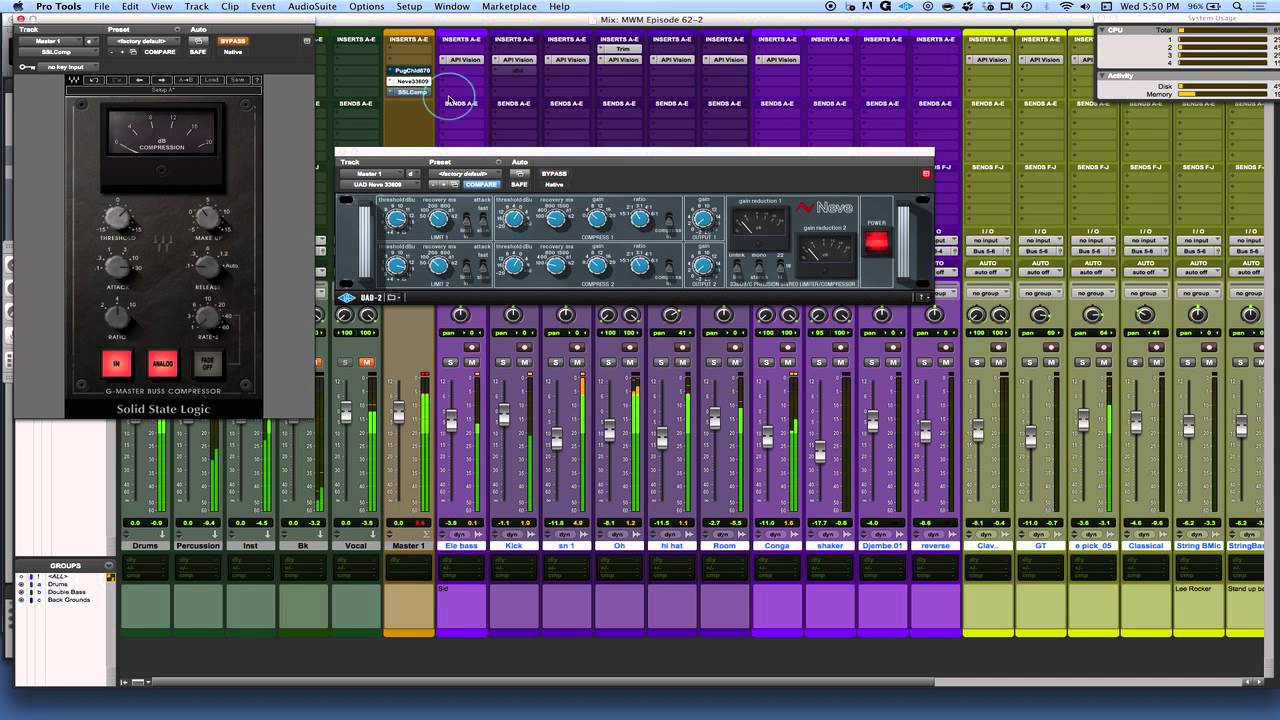
Task: Click the Kick track volume fader
Action: point(504,414)
